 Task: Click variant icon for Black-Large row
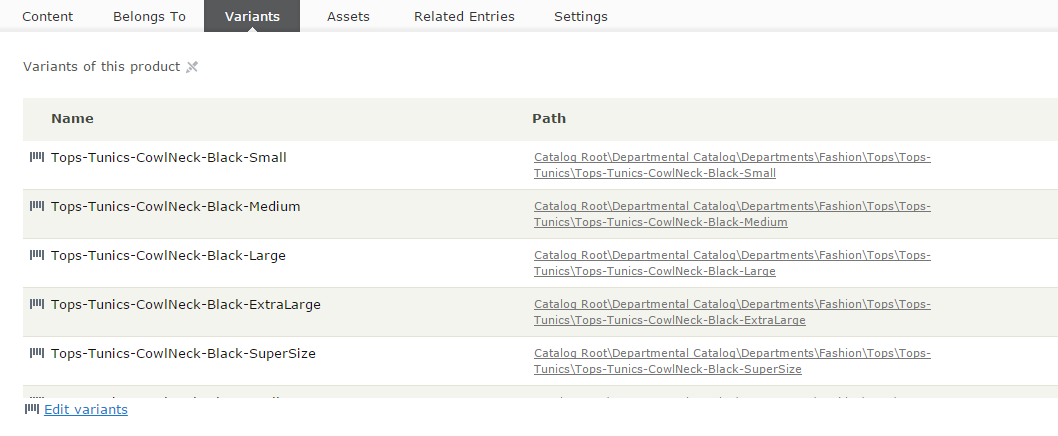click(38, 255)
